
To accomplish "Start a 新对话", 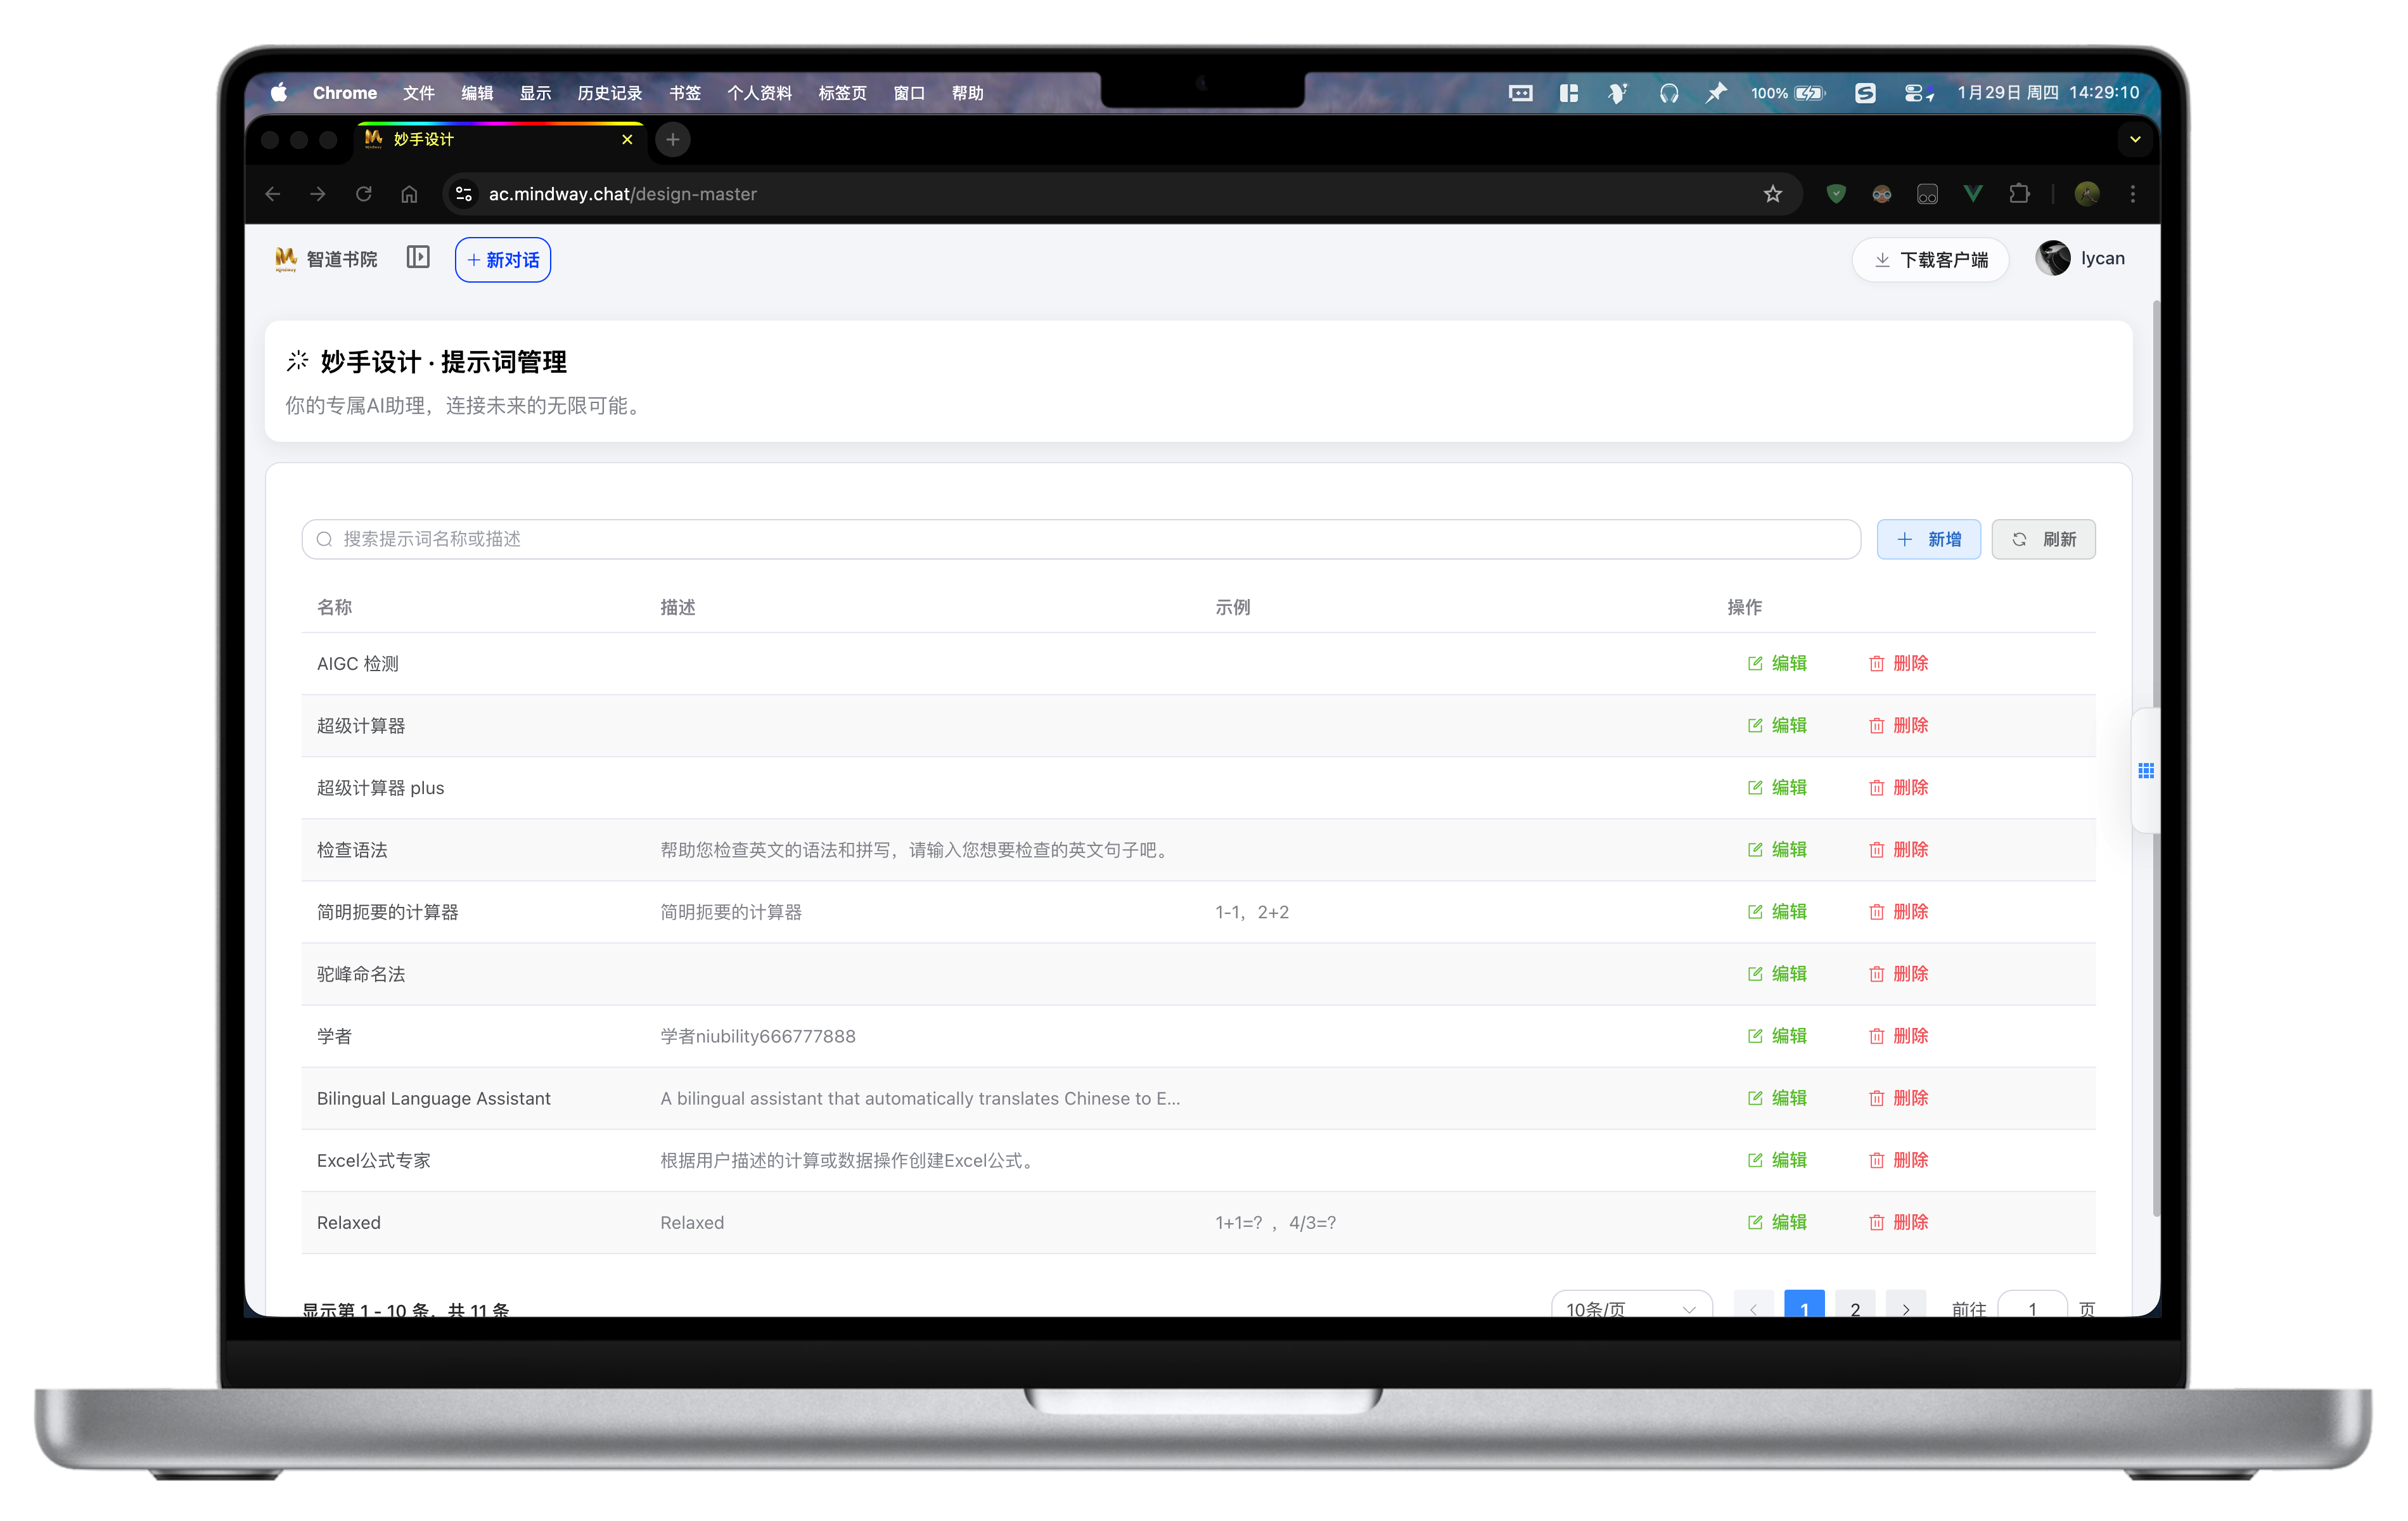I will point(503,260).
